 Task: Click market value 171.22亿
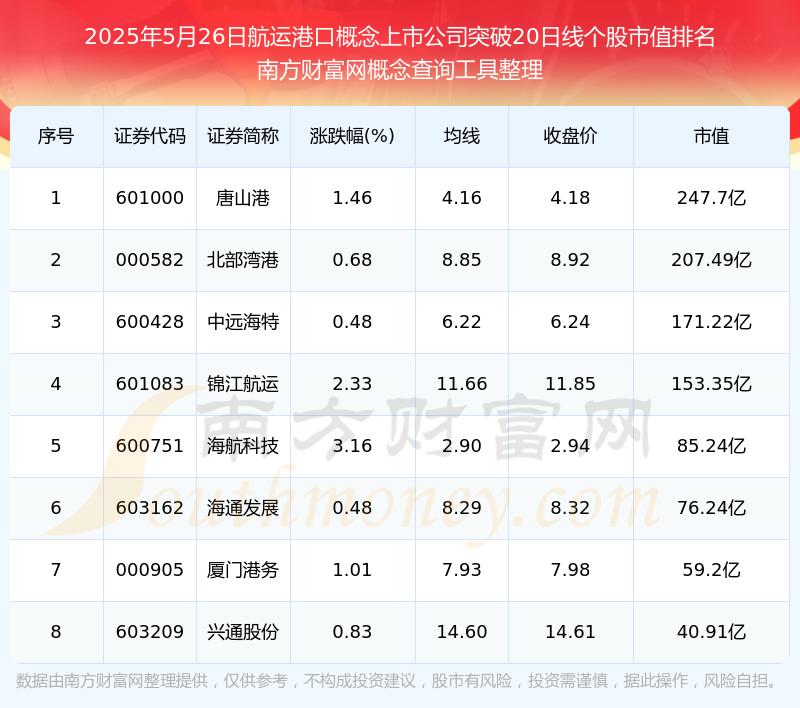pos(711,322)
